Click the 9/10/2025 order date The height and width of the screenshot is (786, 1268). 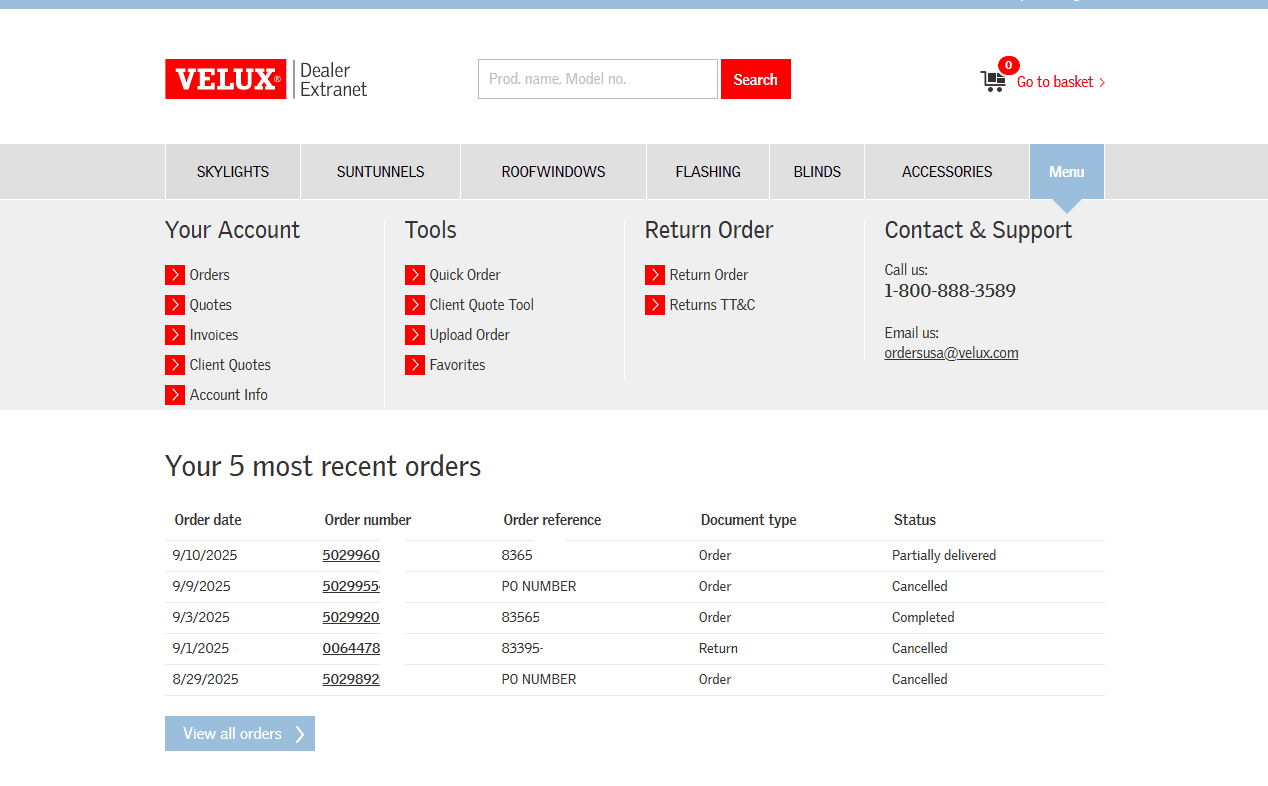[x=205, y=555]
